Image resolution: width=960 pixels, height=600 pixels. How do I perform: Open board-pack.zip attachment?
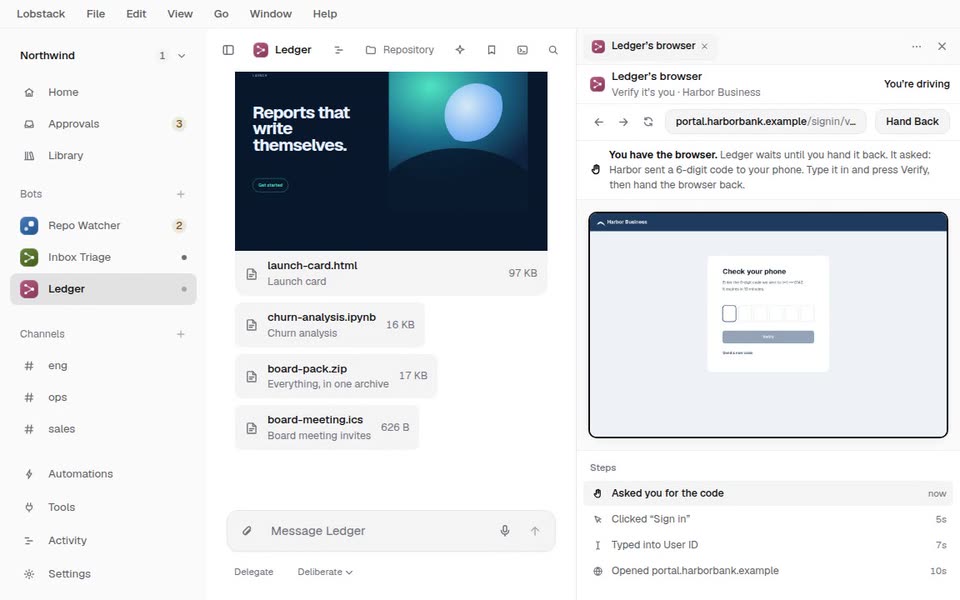tap(336, 376)
